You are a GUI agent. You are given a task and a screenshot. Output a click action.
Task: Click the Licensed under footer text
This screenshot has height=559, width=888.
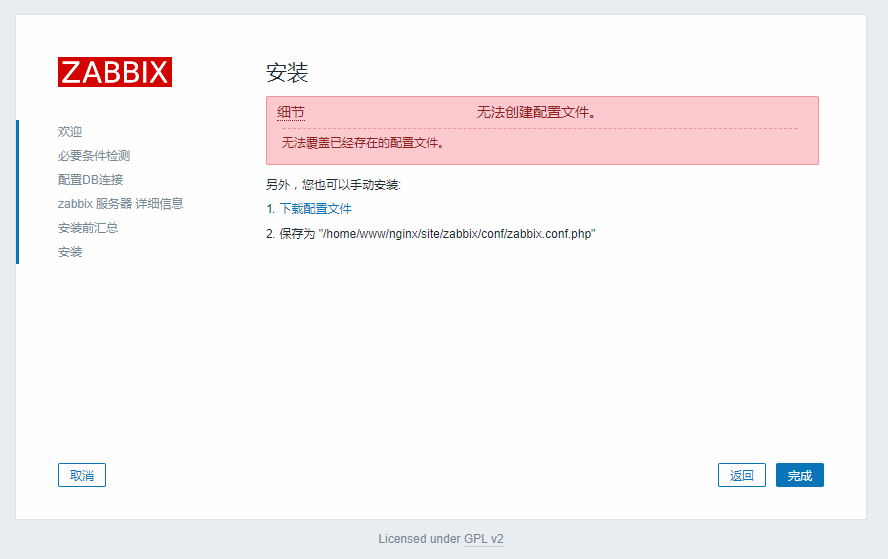pyautogui.click(x=419, y=539)
